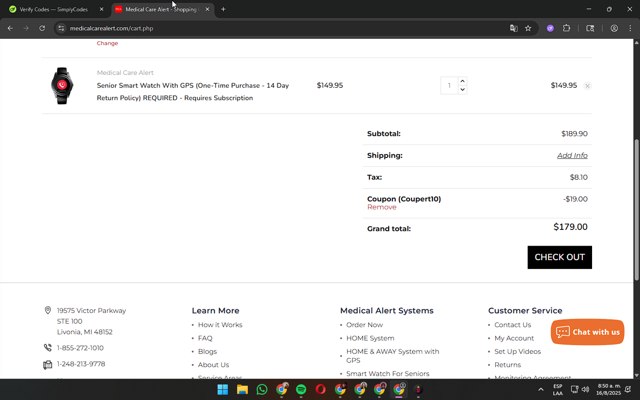Click the page vertical scrollbar thumb

coord(636,210)
